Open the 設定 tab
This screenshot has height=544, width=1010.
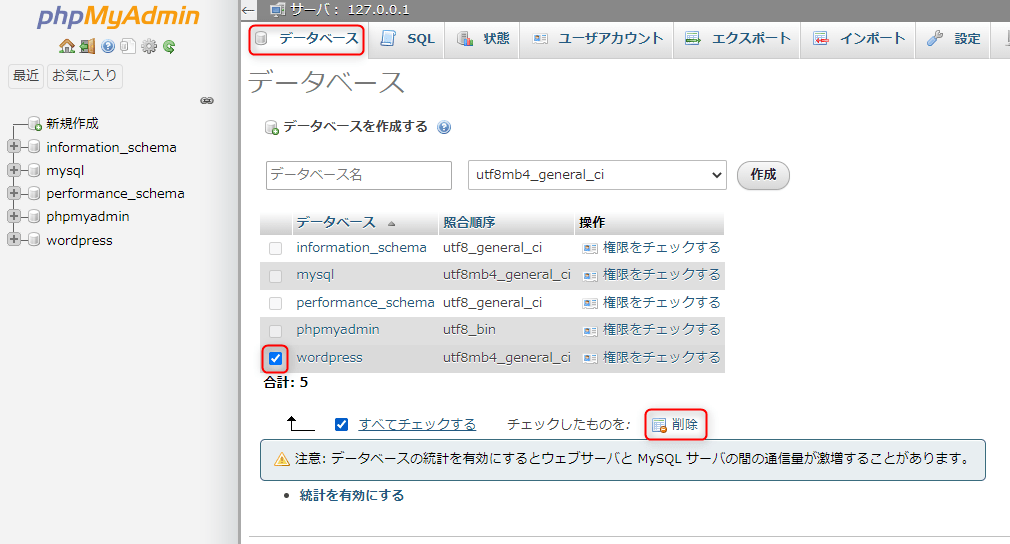(x=953, y=39)
